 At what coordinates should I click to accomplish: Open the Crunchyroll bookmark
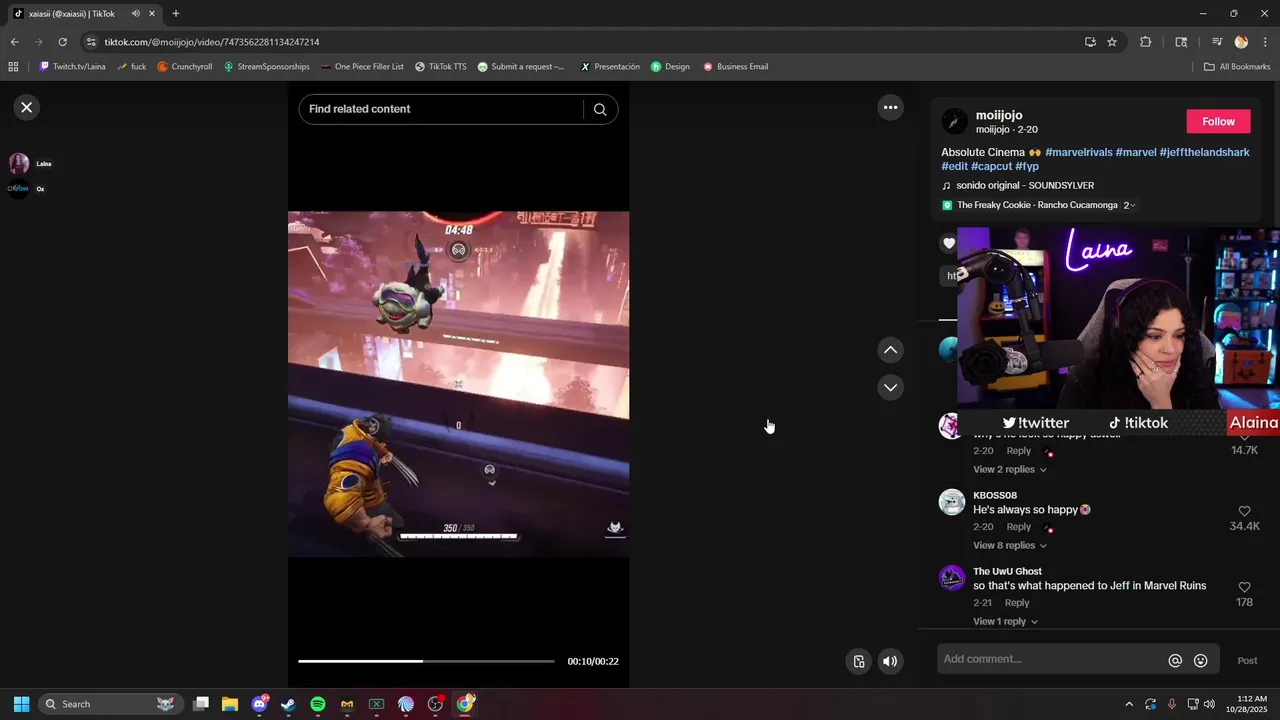coord(185,67)
